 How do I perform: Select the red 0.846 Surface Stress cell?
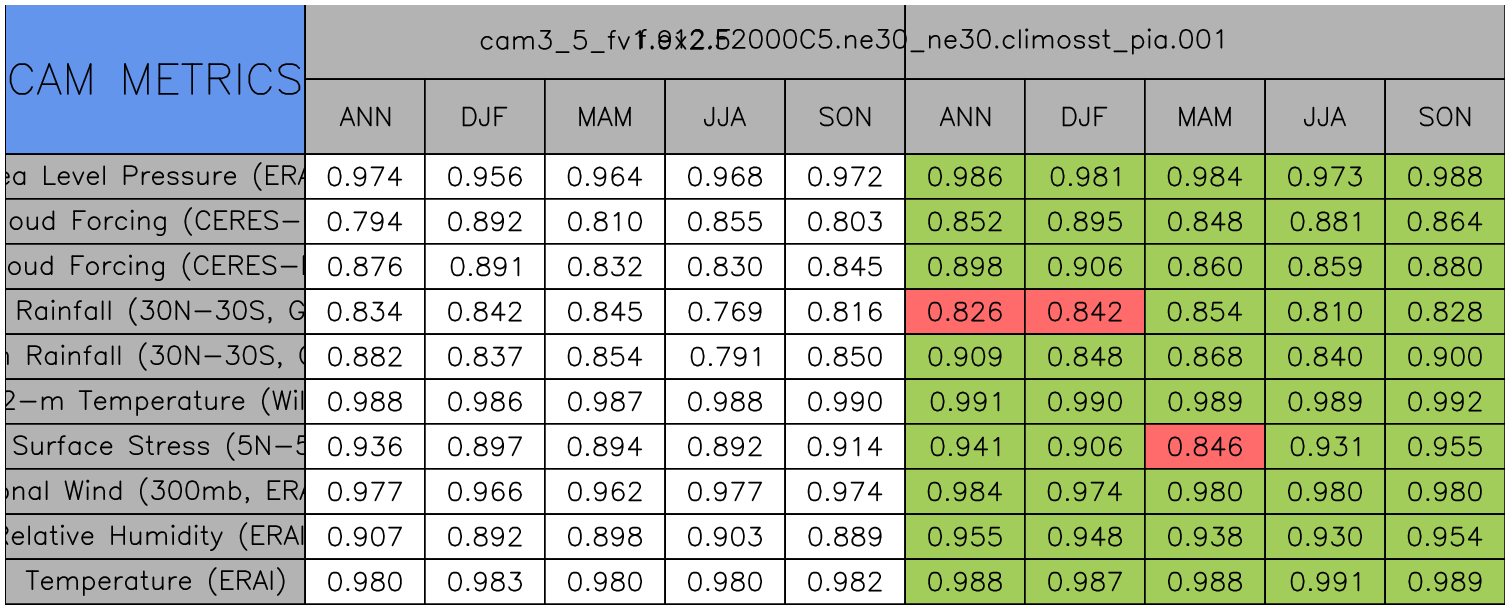1205,447
